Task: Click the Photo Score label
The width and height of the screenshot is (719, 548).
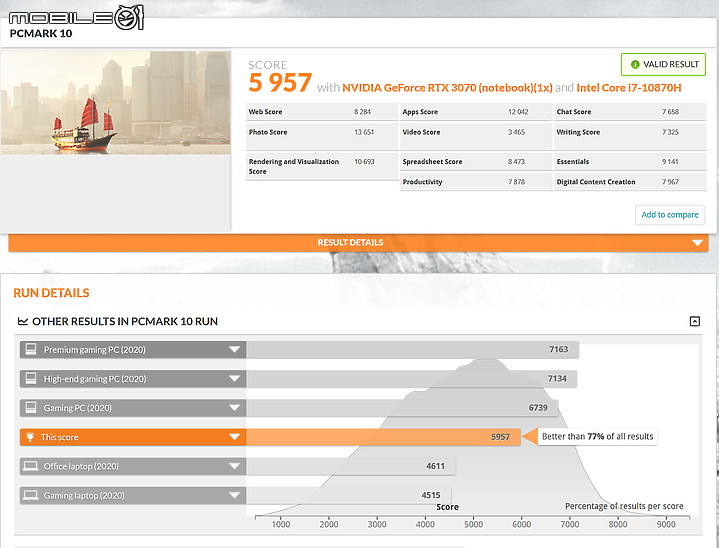Action: 268,132
